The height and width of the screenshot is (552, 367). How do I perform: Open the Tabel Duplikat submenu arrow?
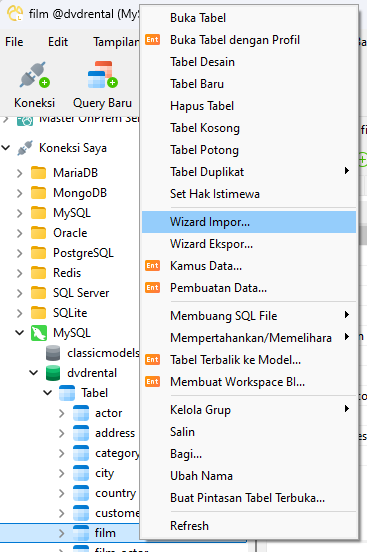pos(347,171)
